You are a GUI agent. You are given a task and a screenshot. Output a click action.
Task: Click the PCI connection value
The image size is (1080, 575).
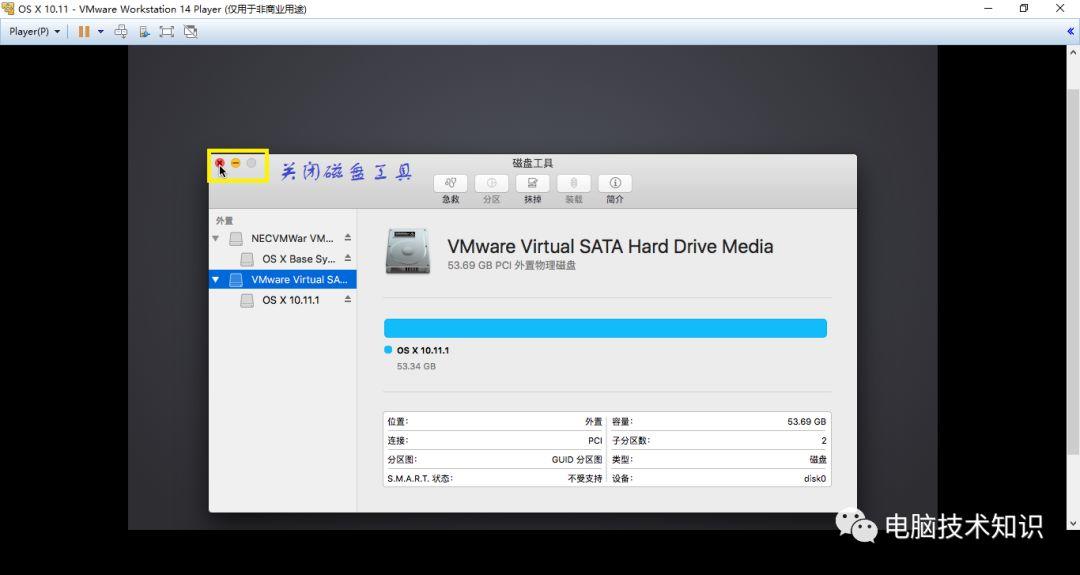595,441
